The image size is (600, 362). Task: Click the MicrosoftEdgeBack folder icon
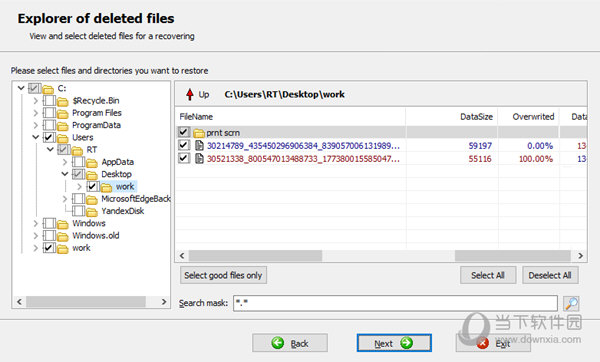pyautogui.click(x=92, y=199)
